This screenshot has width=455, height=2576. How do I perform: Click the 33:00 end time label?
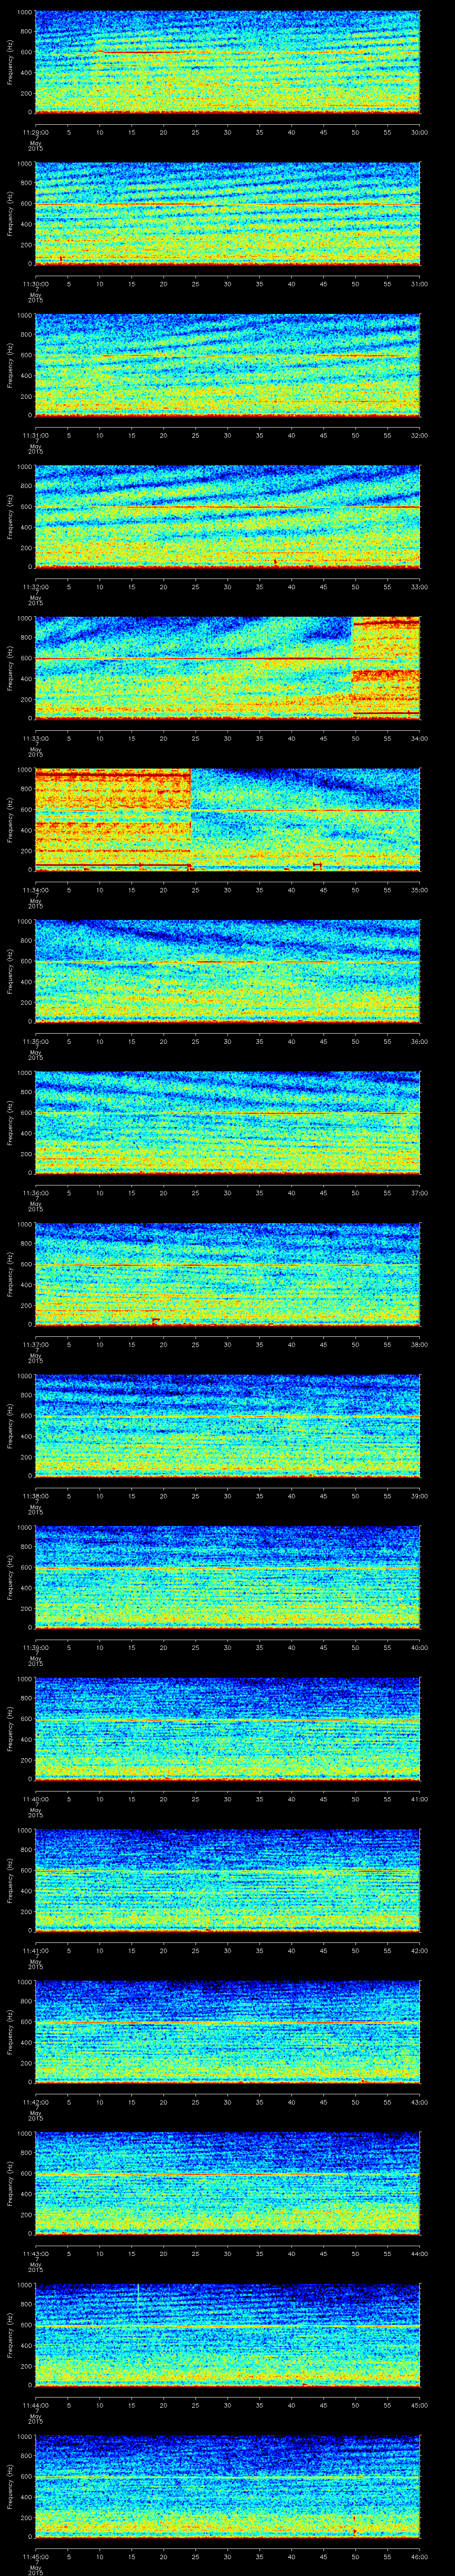419,587
